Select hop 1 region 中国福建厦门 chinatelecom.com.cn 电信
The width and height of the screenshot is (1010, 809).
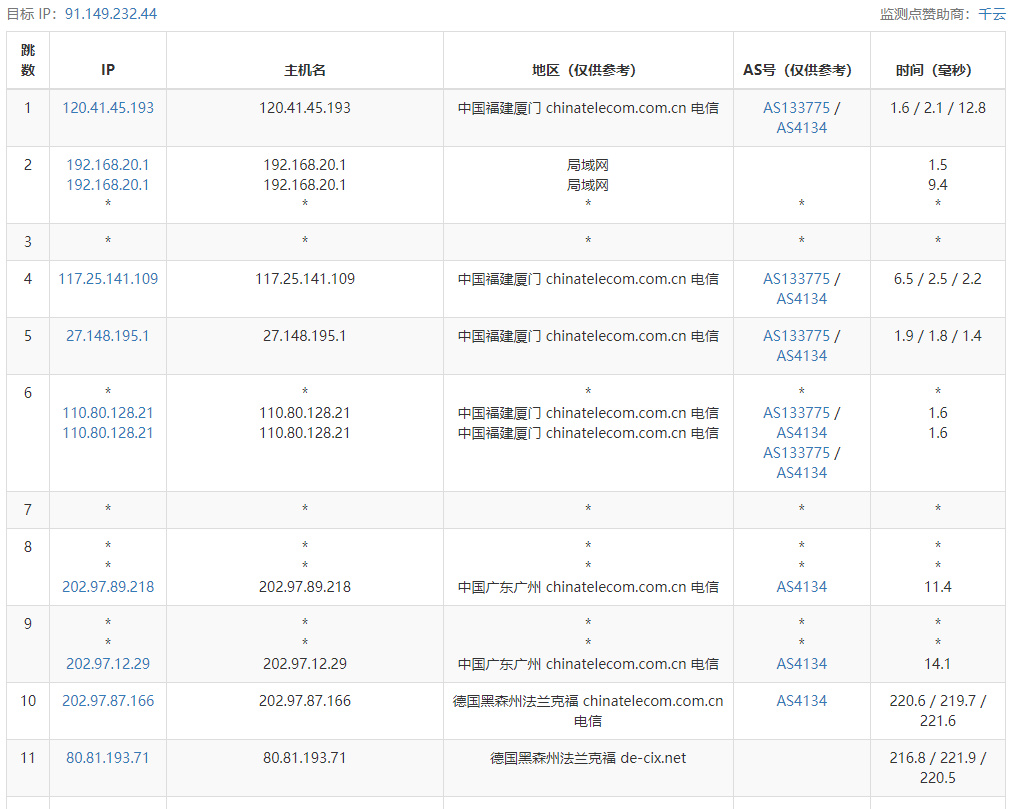coord(588,108)
